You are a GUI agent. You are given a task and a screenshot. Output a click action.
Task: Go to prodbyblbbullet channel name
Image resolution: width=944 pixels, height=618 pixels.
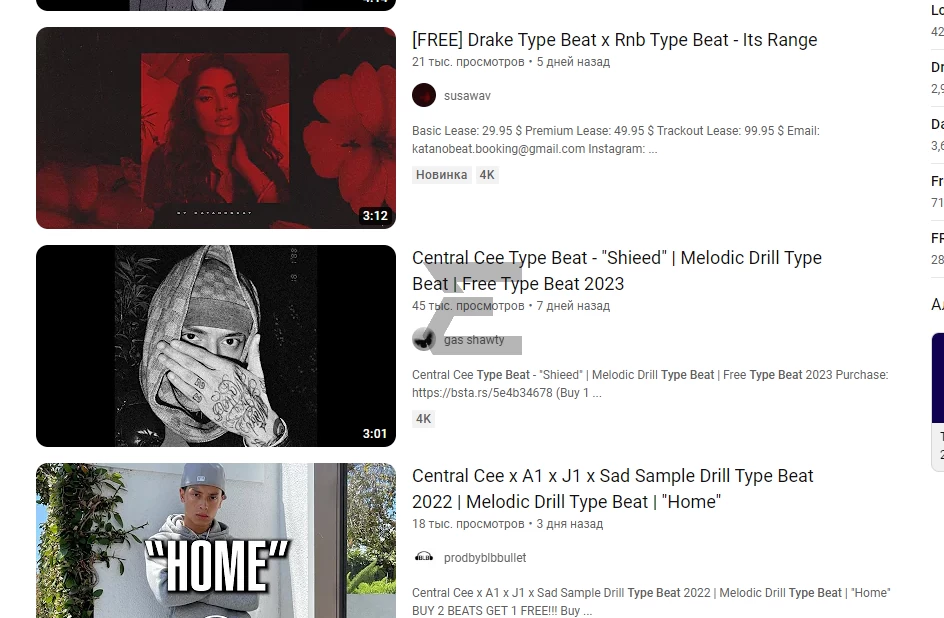(485, 558)
